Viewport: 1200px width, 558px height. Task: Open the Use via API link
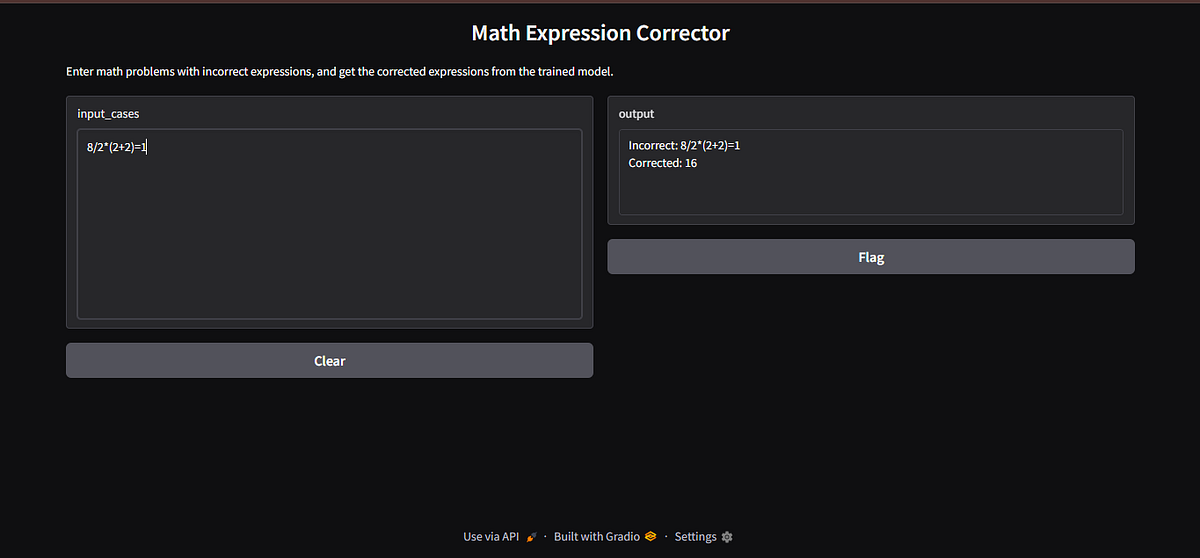click(x=500, y=537)
